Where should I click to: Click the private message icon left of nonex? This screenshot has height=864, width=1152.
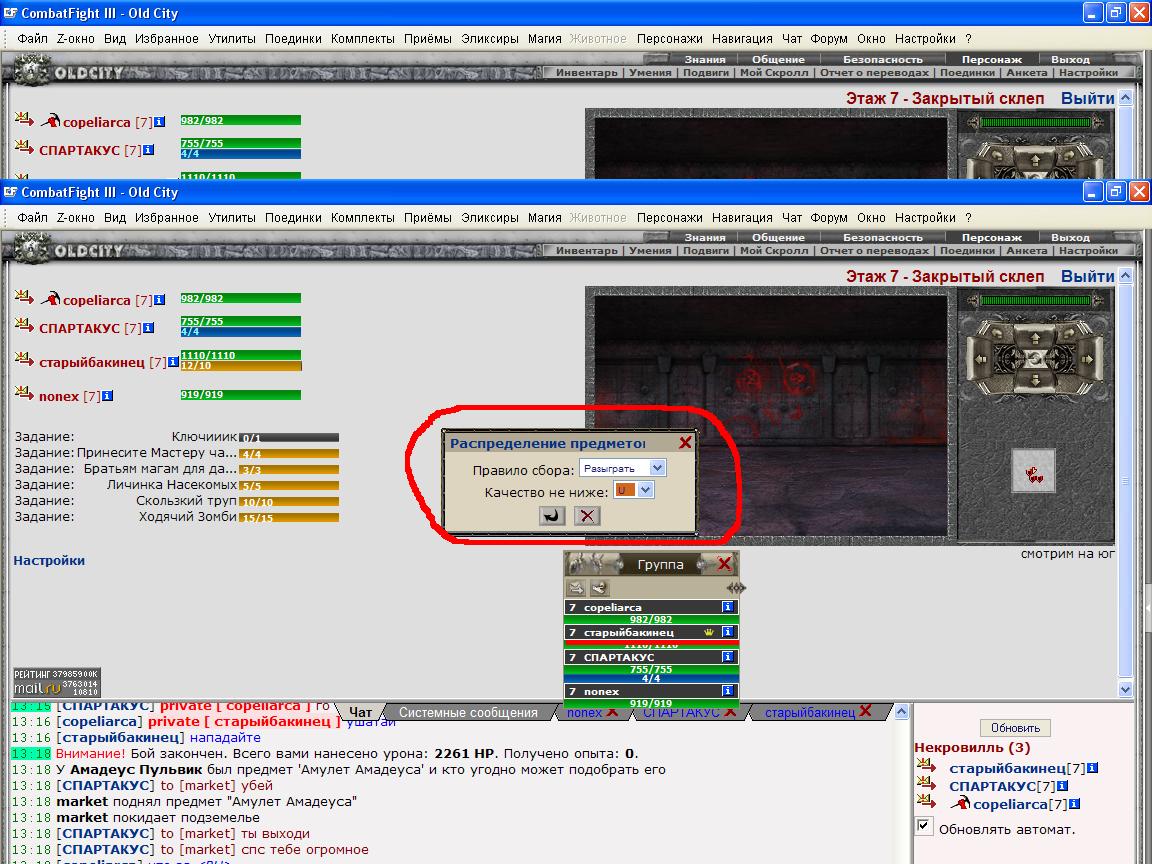click(x=24, y=393)
